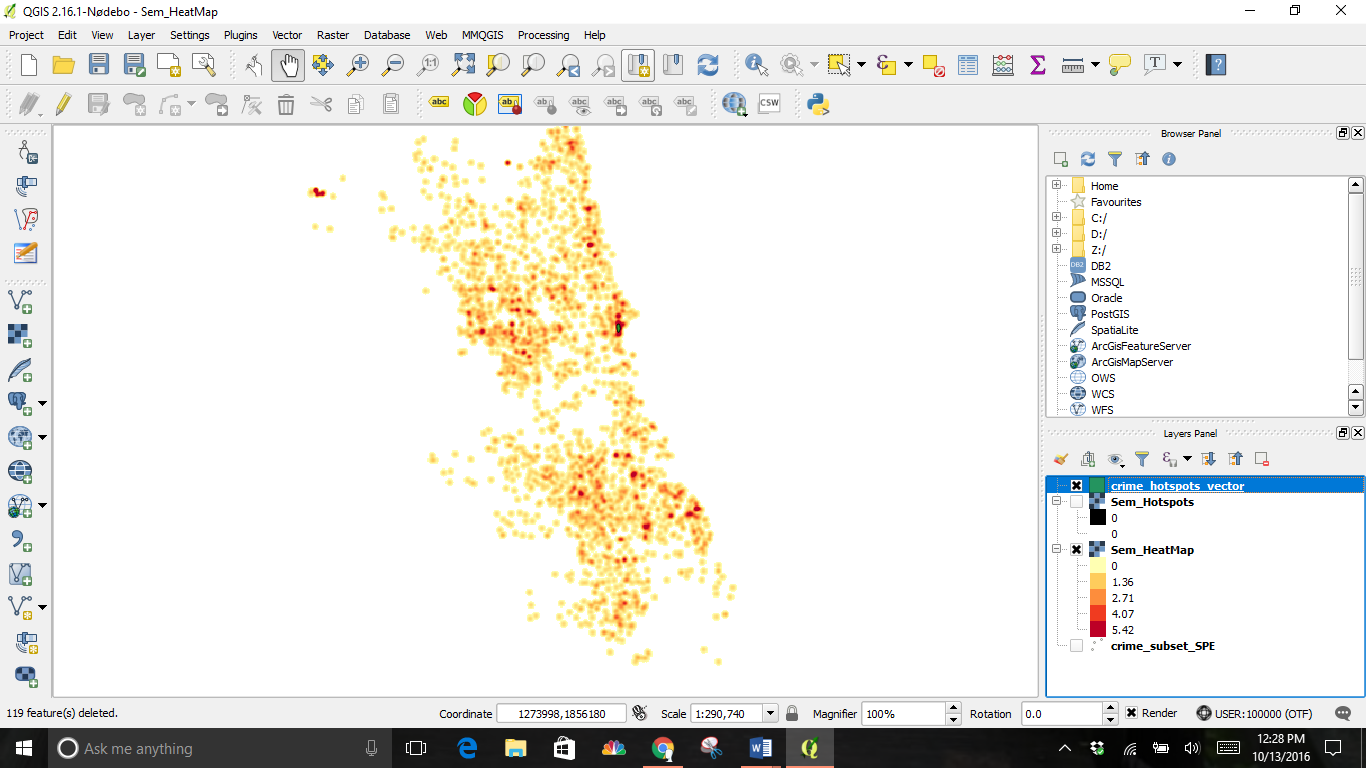Open the Processing menu
The width and height of the screenshot is (1366, 768).
543,35
